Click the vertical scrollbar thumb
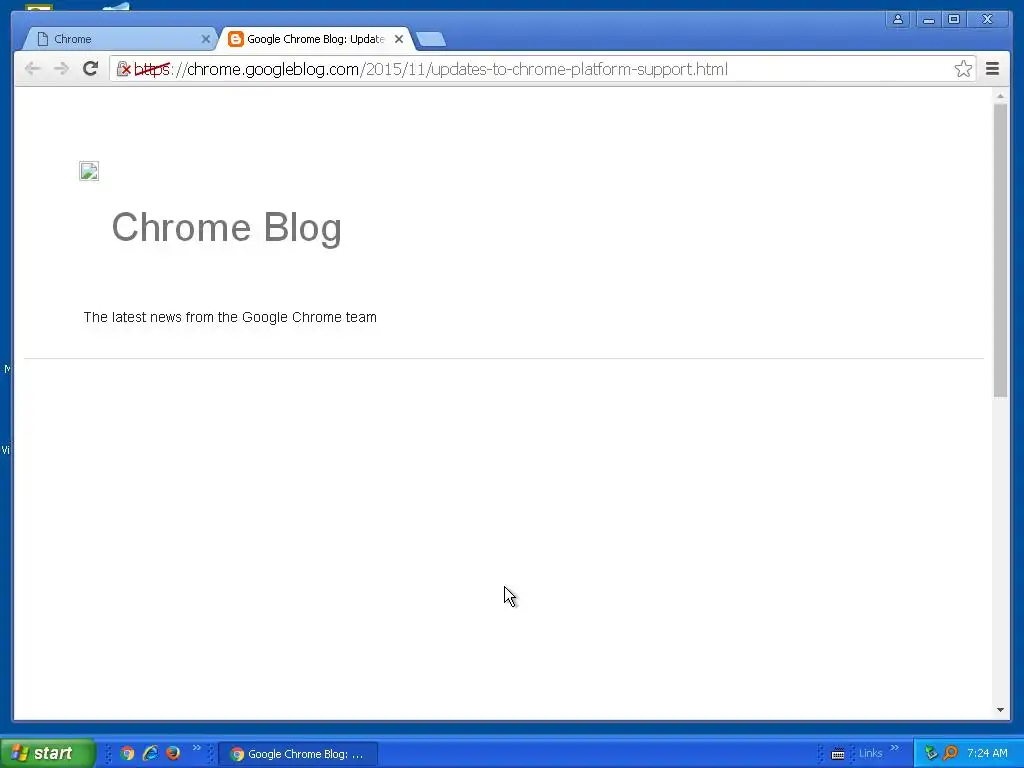 click(x=1000, y=249)
